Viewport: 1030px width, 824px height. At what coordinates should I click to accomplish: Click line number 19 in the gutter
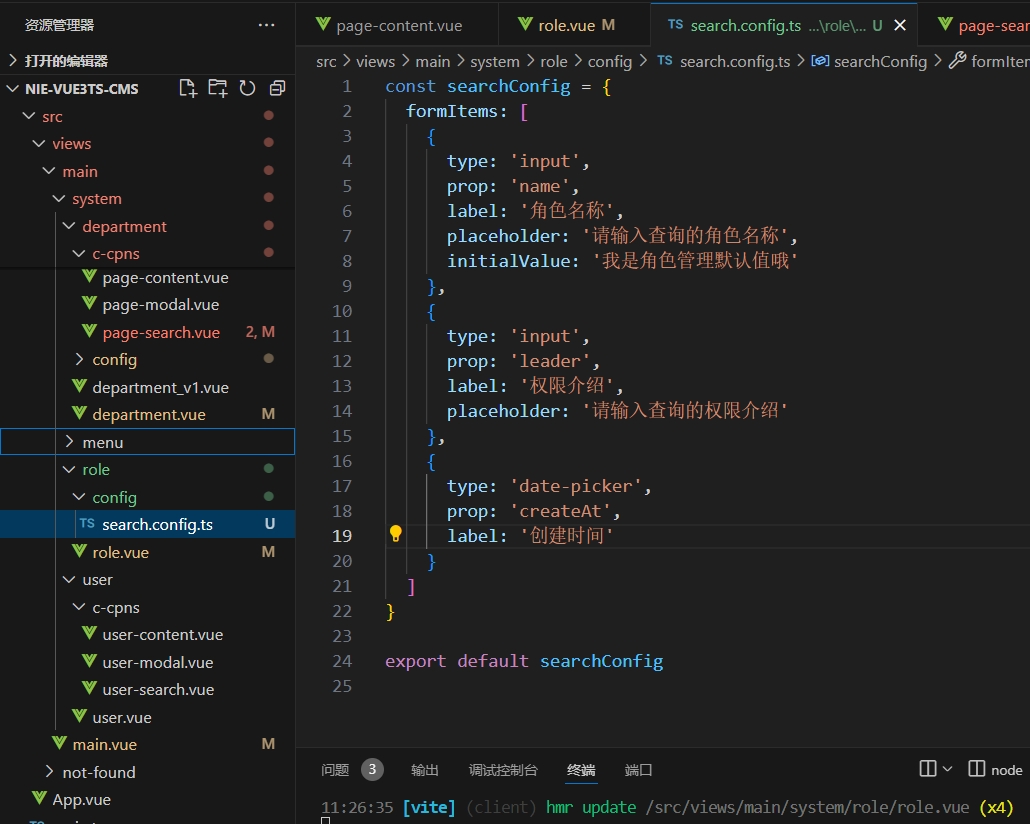click(x=342, y=536)
